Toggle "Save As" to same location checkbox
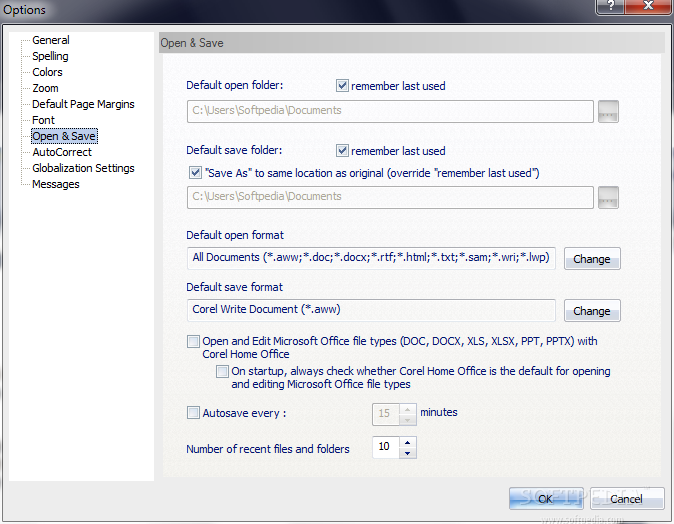The image size is (674, 524). pyautogui.click(x=195, y=173)
